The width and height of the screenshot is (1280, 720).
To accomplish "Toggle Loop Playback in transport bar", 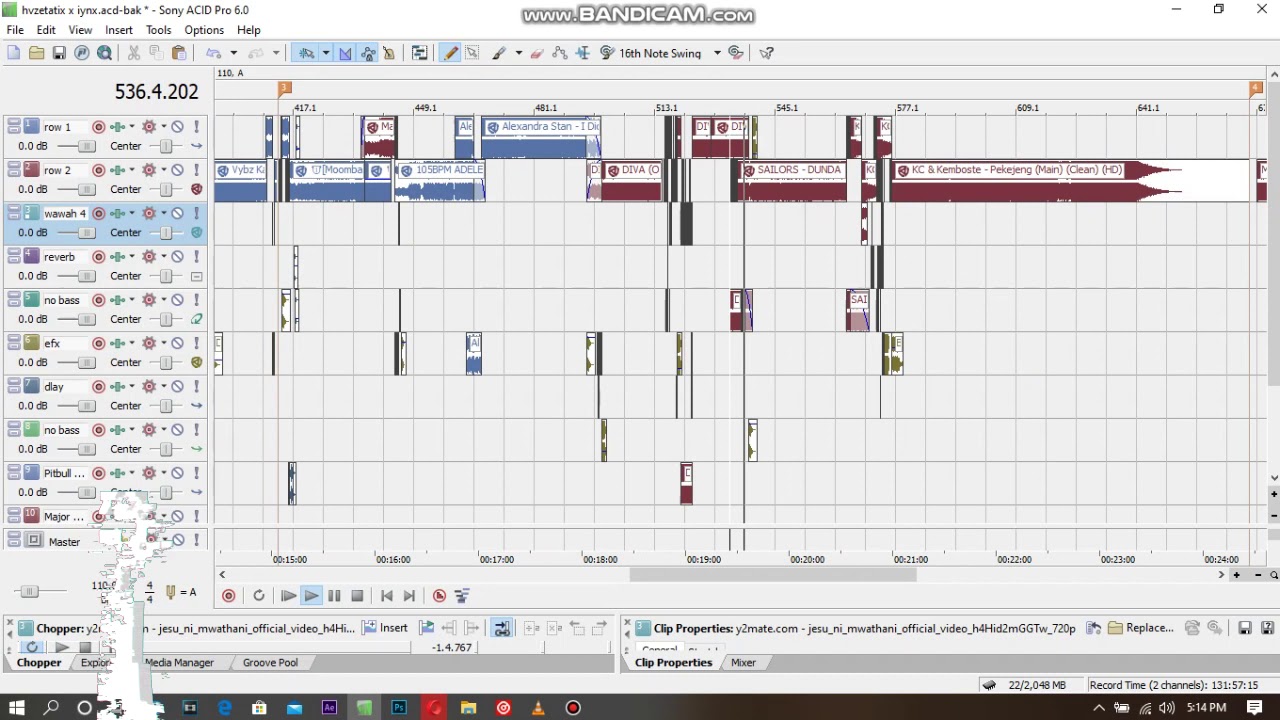I will (x=259, y=596).
